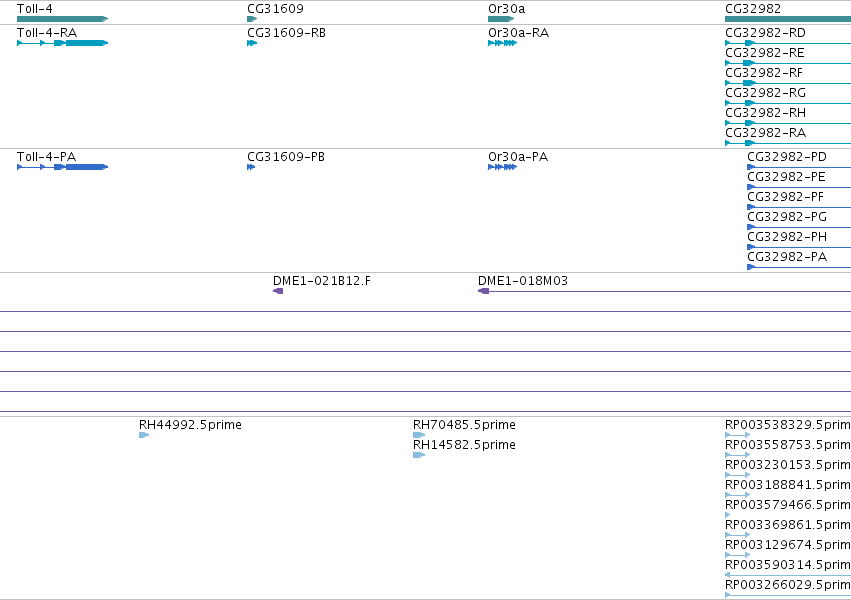851x600 pixels.
Task: Click the RP003230153.5prime label
Action: point(788,465)
